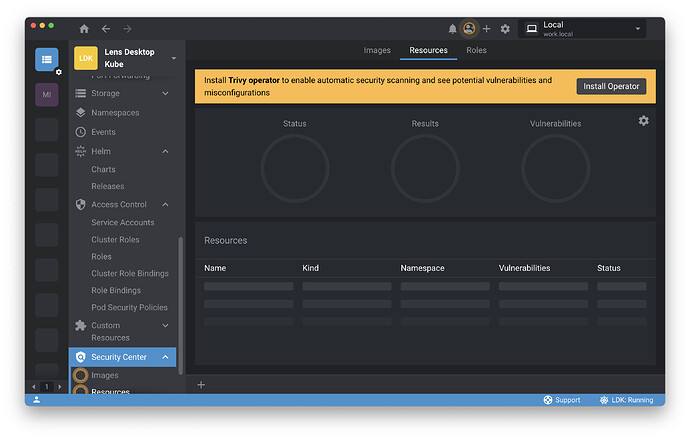
Task: Collapse the Helm section in sidebar
Action: point(165,151)
